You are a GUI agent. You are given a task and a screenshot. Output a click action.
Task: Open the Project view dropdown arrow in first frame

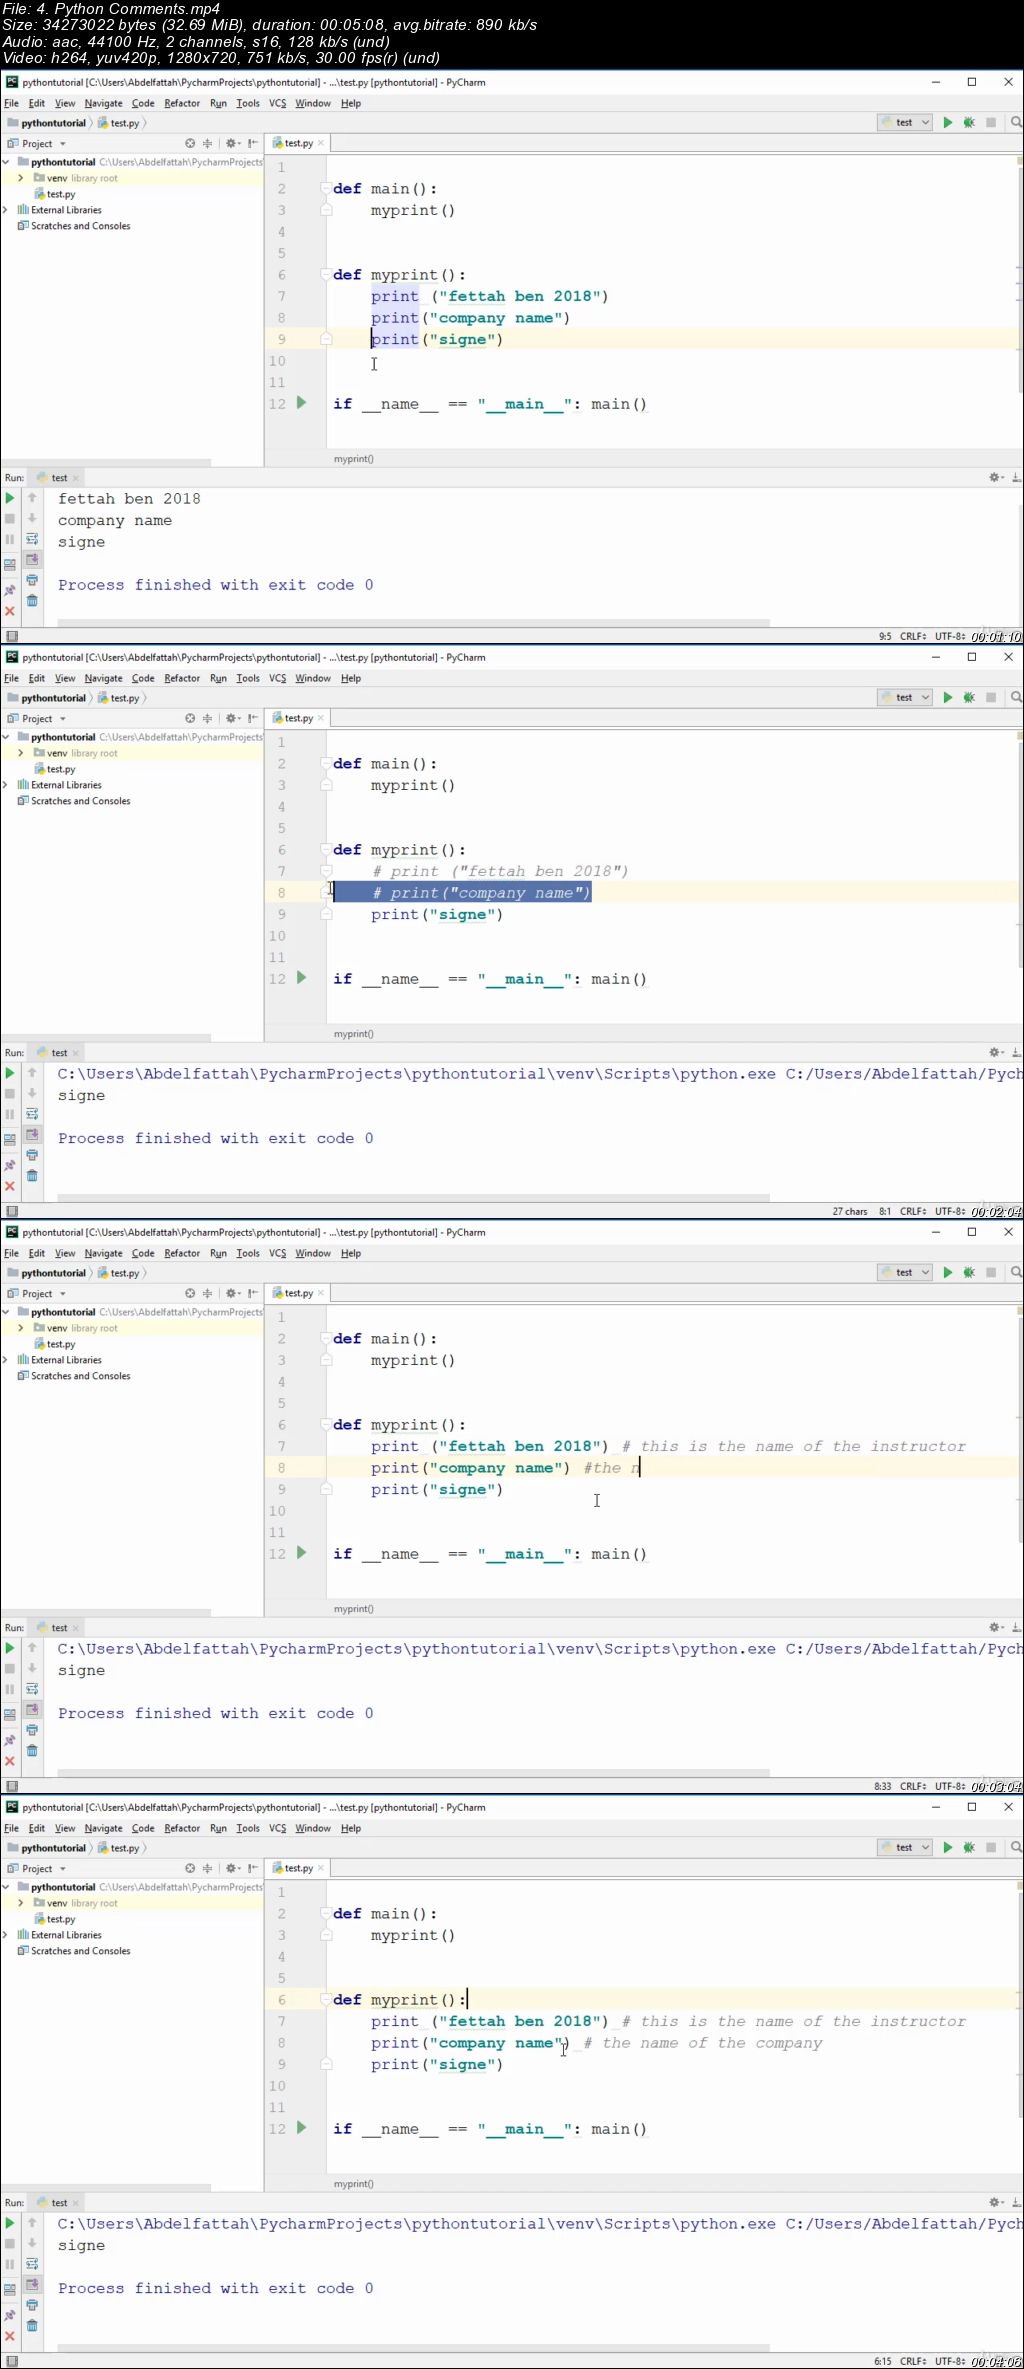coord(62,144)
